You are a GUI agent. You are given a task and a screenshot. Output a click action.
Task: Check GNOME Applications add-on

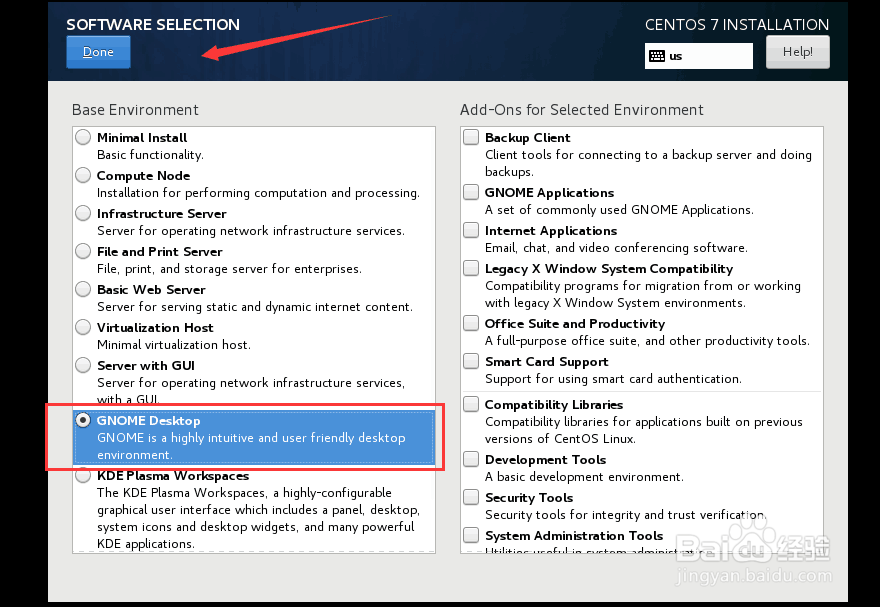(471, 193)
